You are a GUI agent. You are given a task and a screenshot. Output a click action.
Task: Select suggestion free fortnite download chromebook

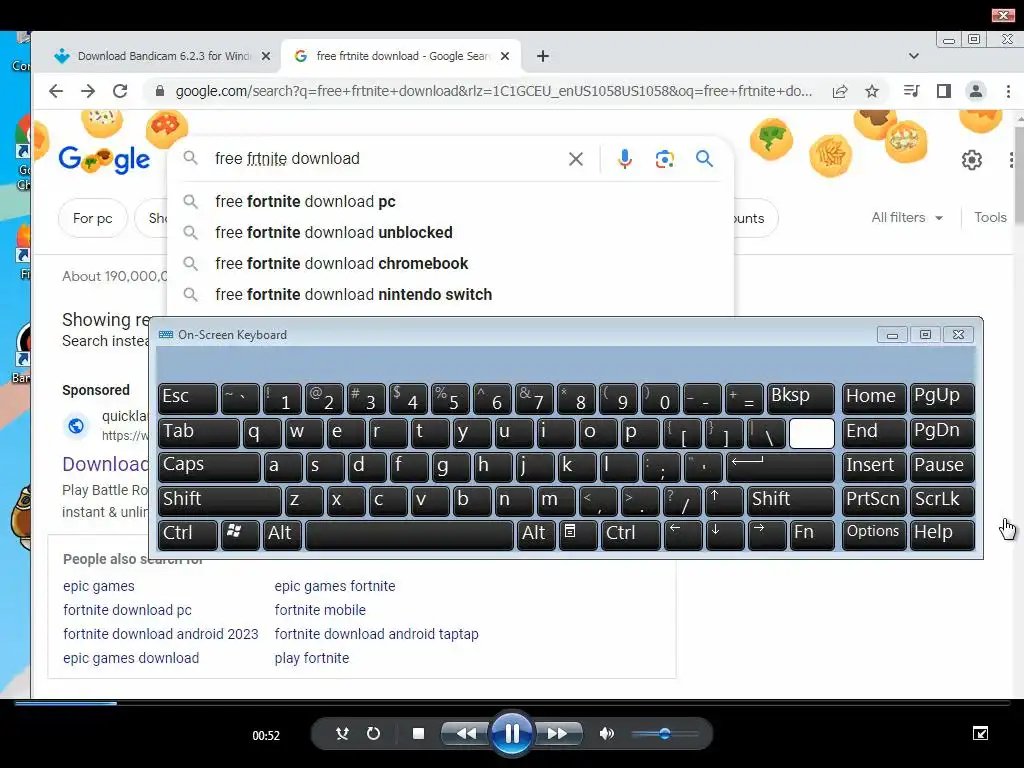click(x=451, y=264)
